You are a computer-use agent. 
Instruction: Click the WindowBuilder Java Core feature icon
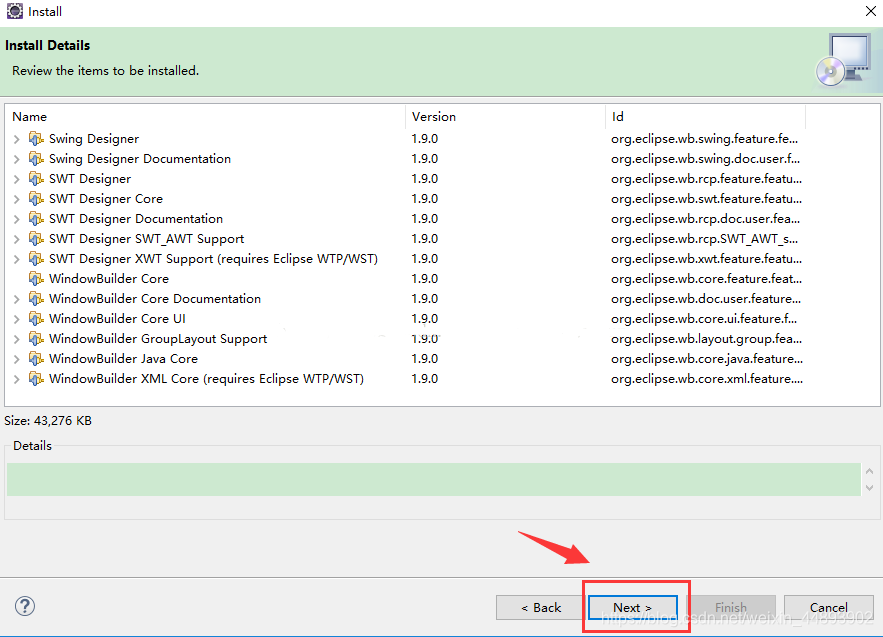click(x=36, y=358)
